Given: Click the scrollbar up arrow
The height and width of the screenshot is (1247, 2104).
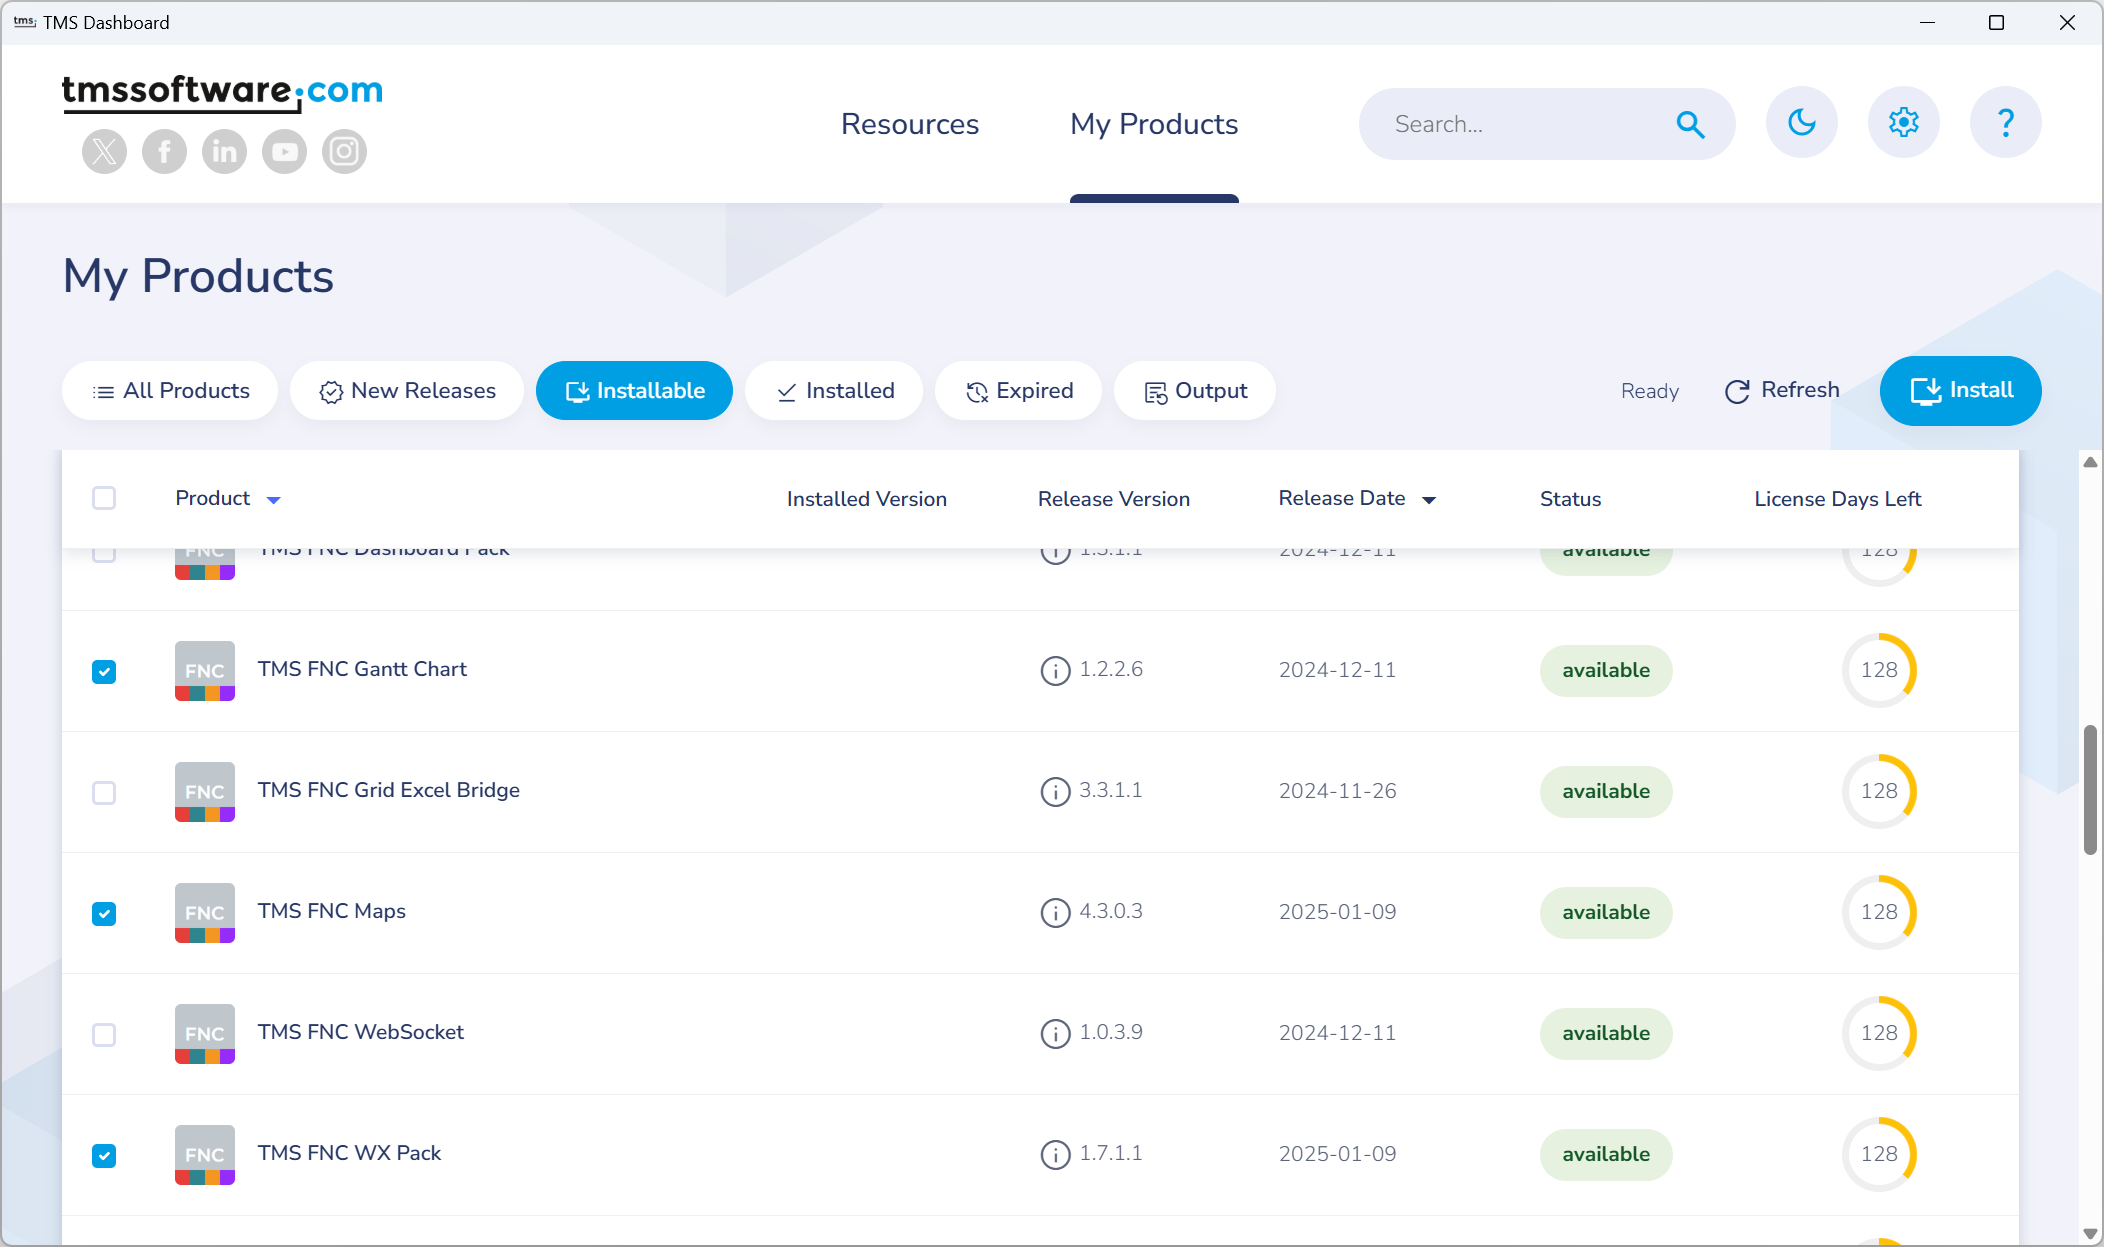Looking at the screenshot, I should 2090,462.
